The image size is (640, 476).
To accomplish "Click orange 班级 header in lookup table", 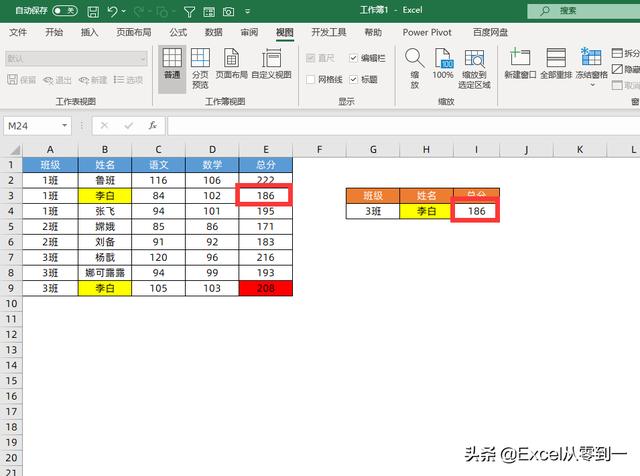I will [373, 196].
